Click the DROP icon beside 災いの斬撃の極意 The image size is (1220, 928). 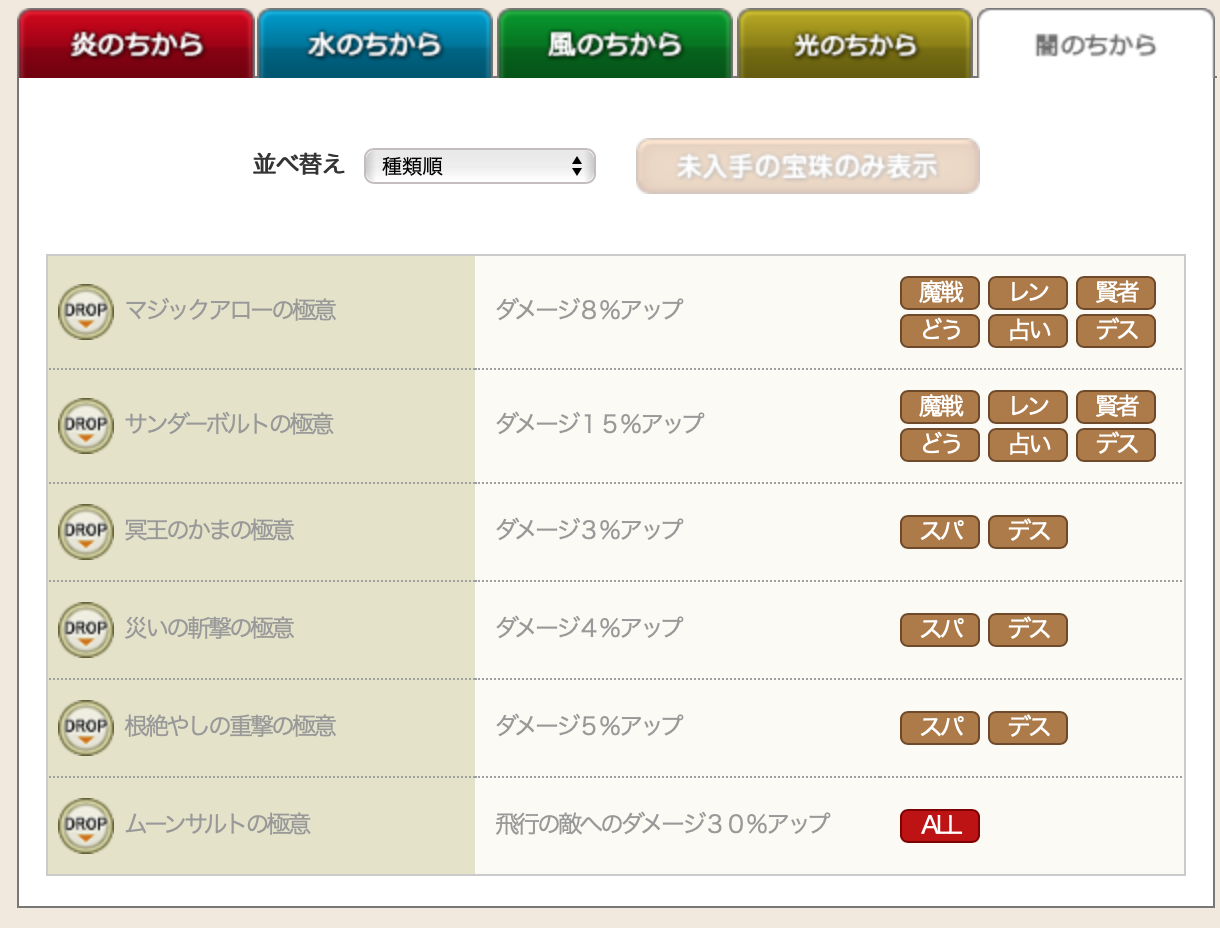85,630
